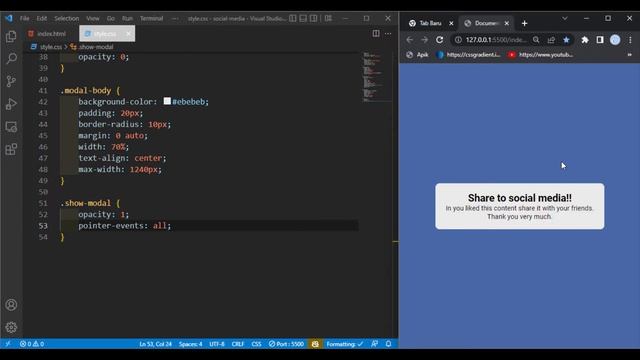This screenshot has width=640, height=360.
Task: Open the feedback icon in status bar
Action: tap(374, 344)
